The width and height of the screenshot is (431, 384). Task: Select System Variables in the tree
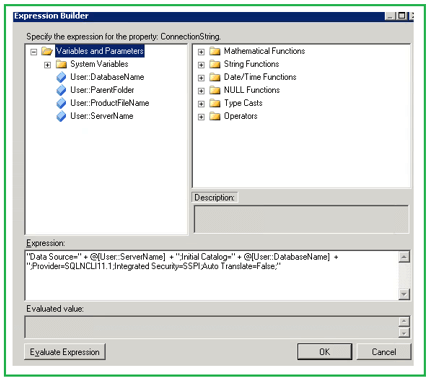tap(99, 64)
